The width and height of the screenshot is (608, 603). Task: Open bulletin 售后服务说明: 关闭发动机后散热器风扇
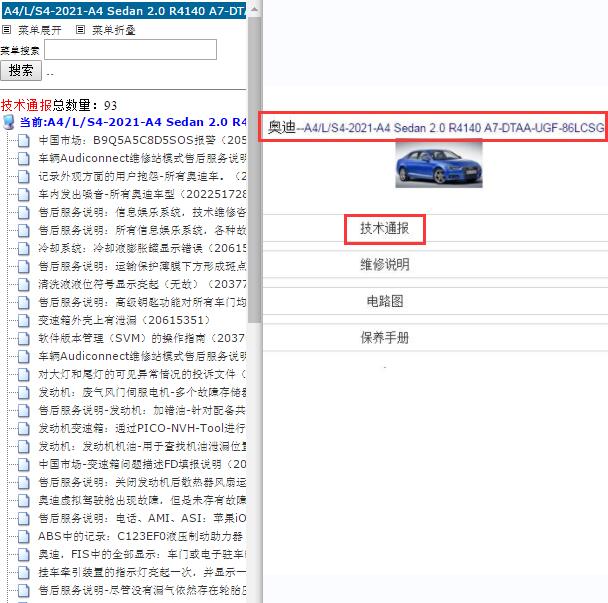click(x=142, y=482)
